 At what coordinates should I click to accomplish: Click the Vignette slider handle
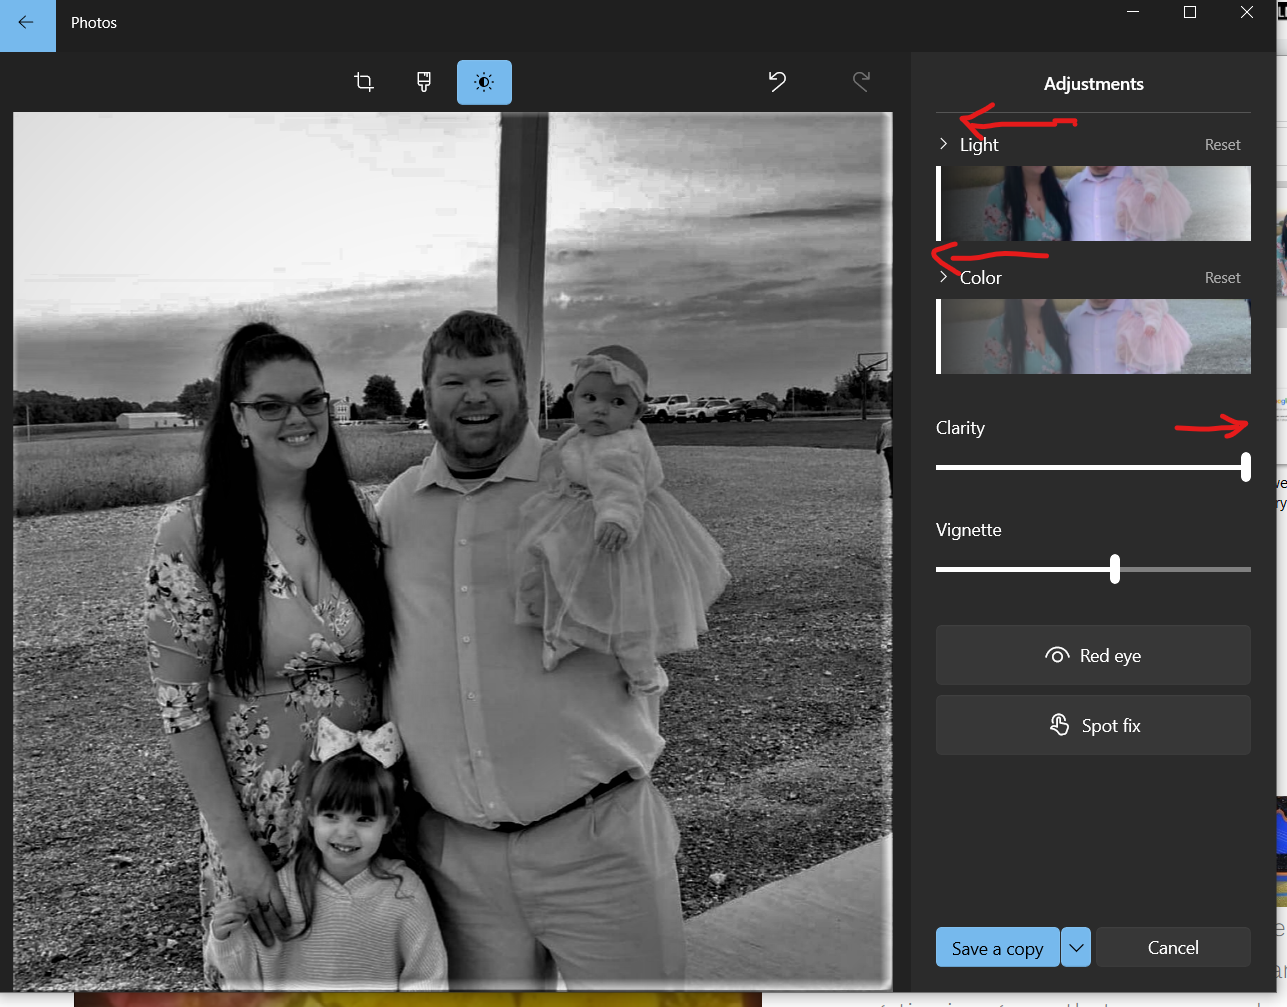[x=1115, y=569]
